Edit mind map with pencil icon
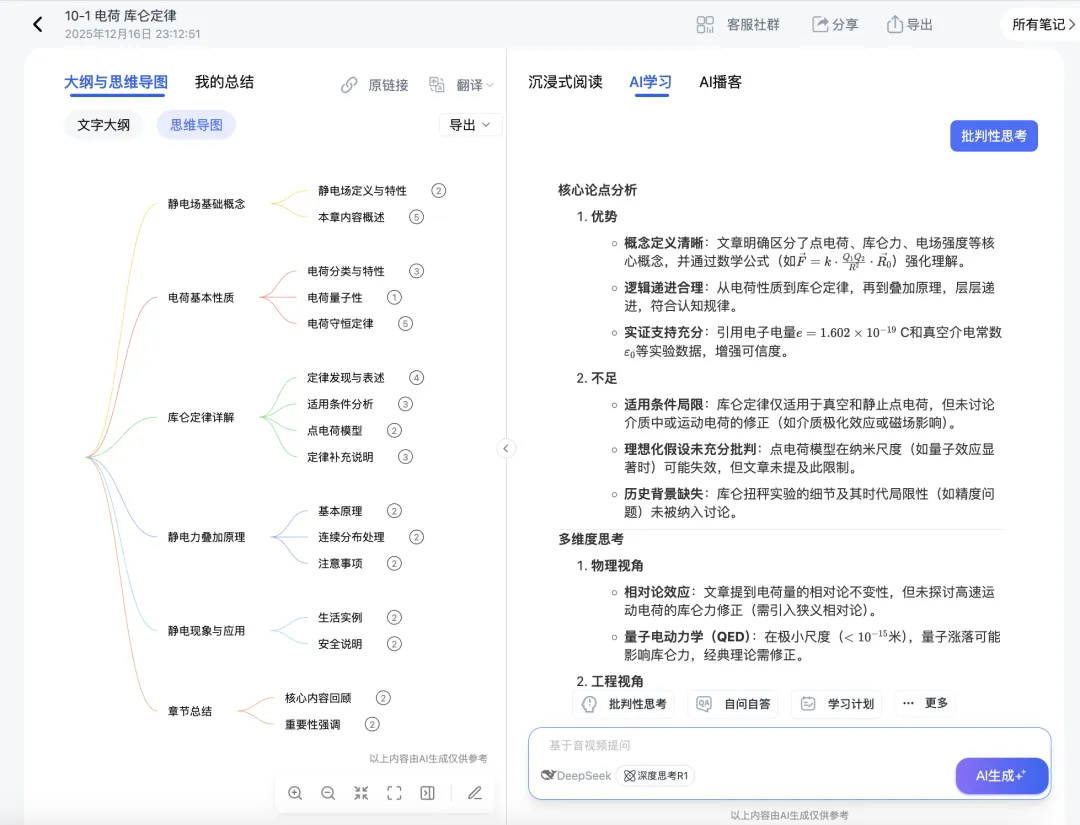Viewport: 1080px width, 825px height. click(475, 793)
